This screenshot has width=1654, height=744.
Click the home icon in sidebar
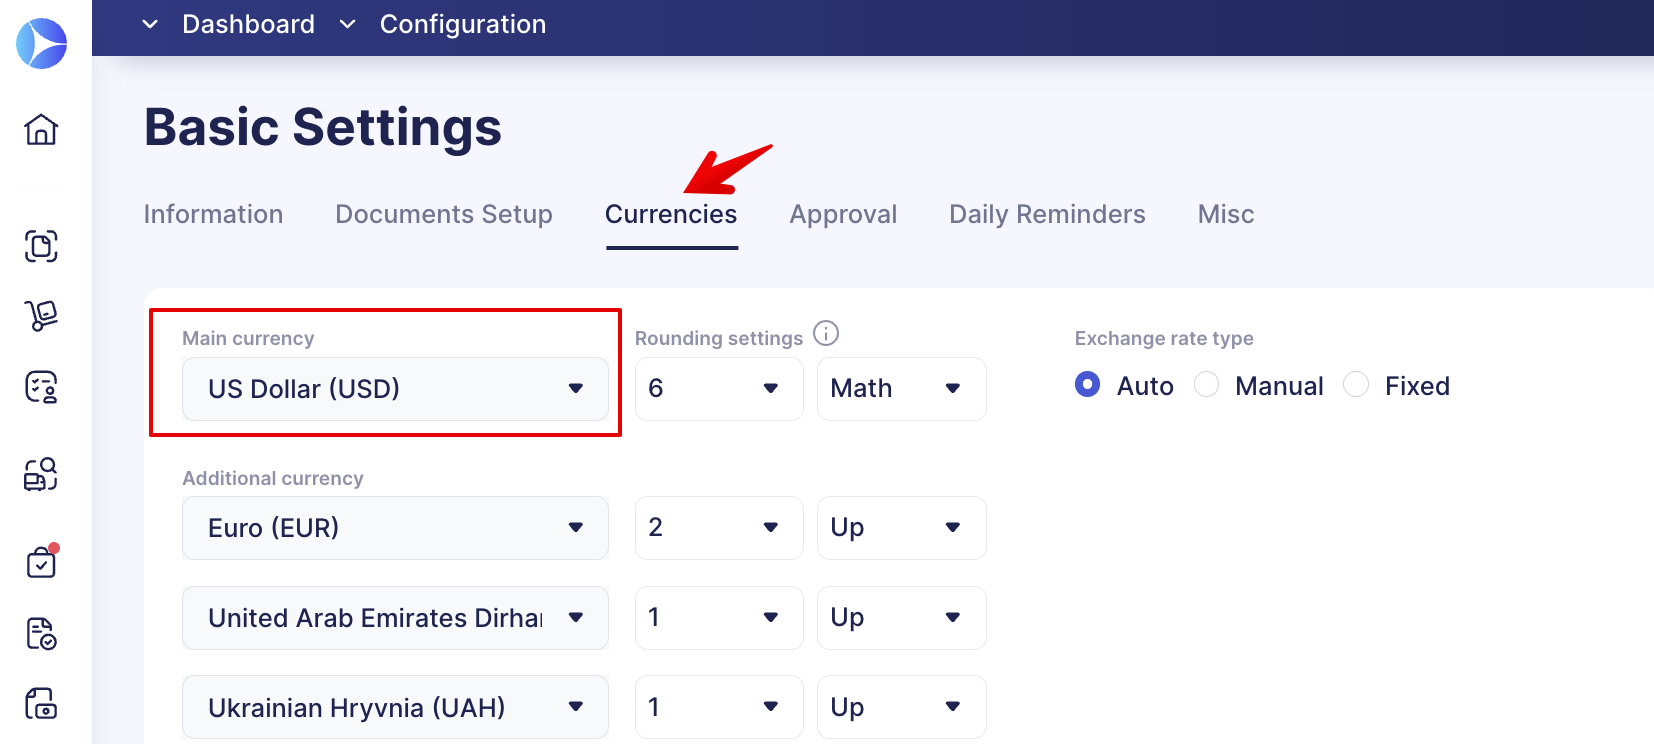41,129
